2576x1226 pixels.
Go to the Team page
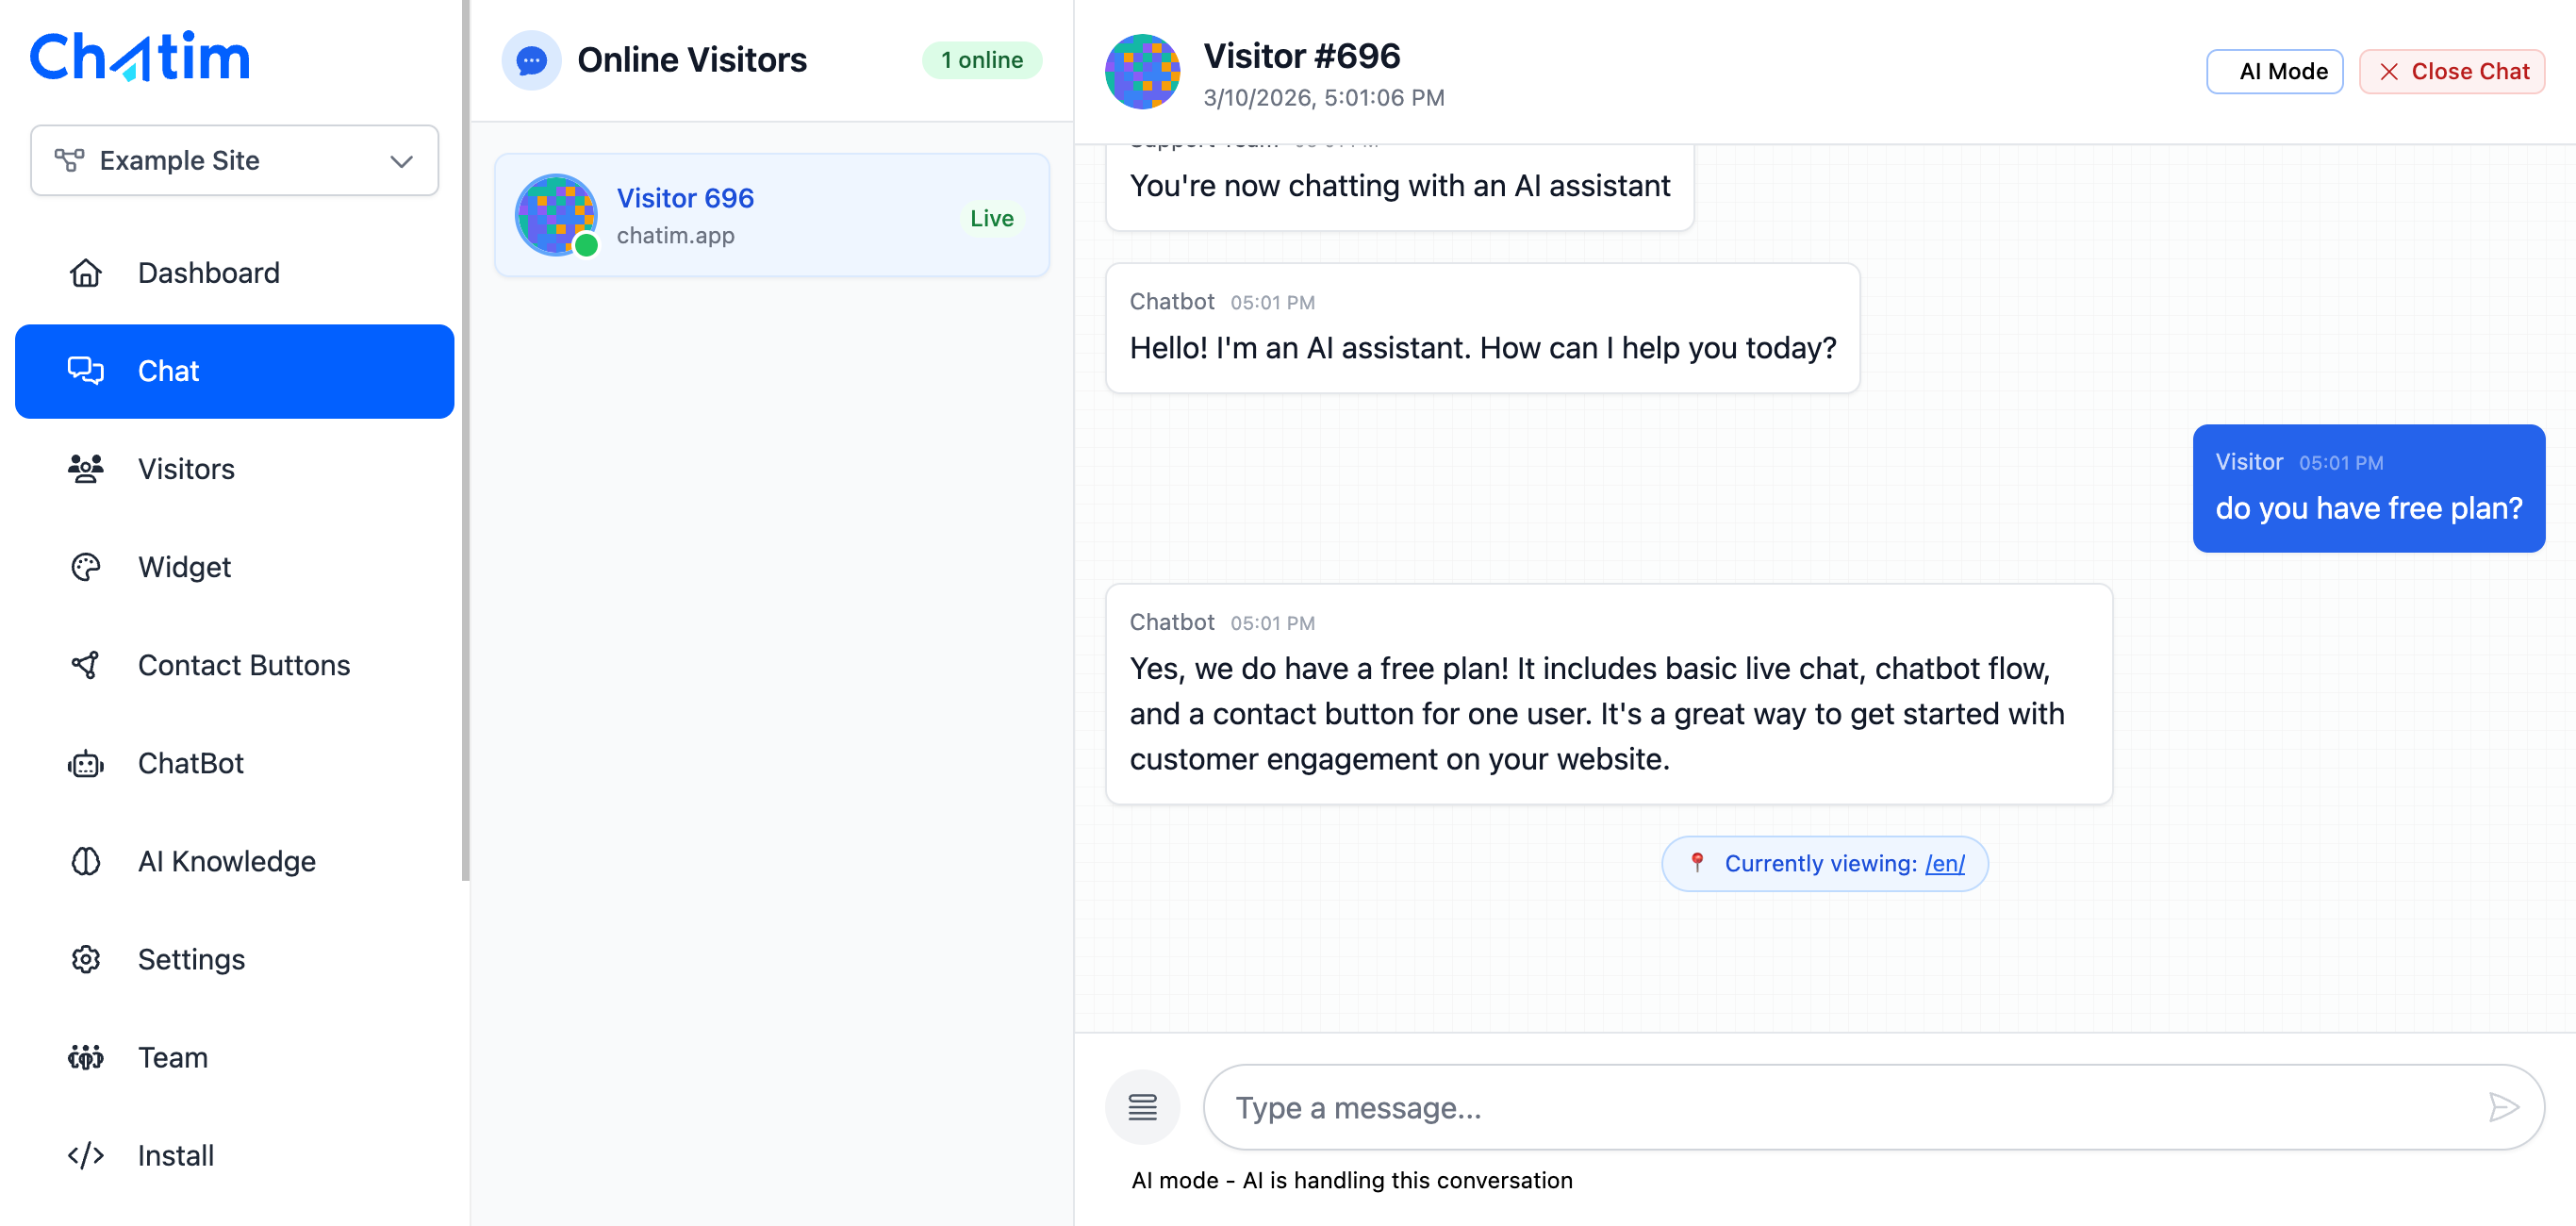(234, 1057)
